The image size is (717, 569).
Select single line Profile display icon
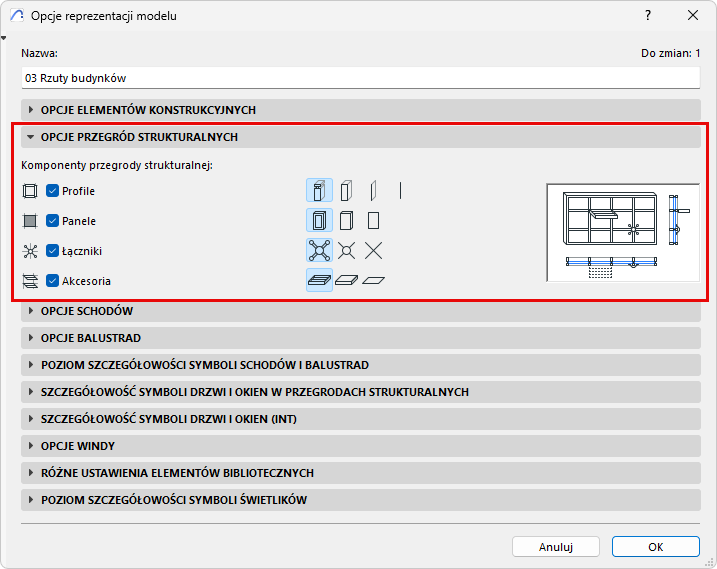(400, 191)
